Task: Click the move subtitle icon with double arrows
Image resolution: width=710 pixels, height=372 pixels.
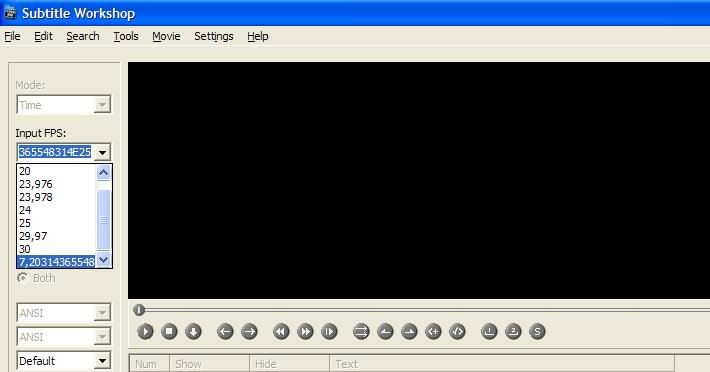Action: click(x=361, y=332)
